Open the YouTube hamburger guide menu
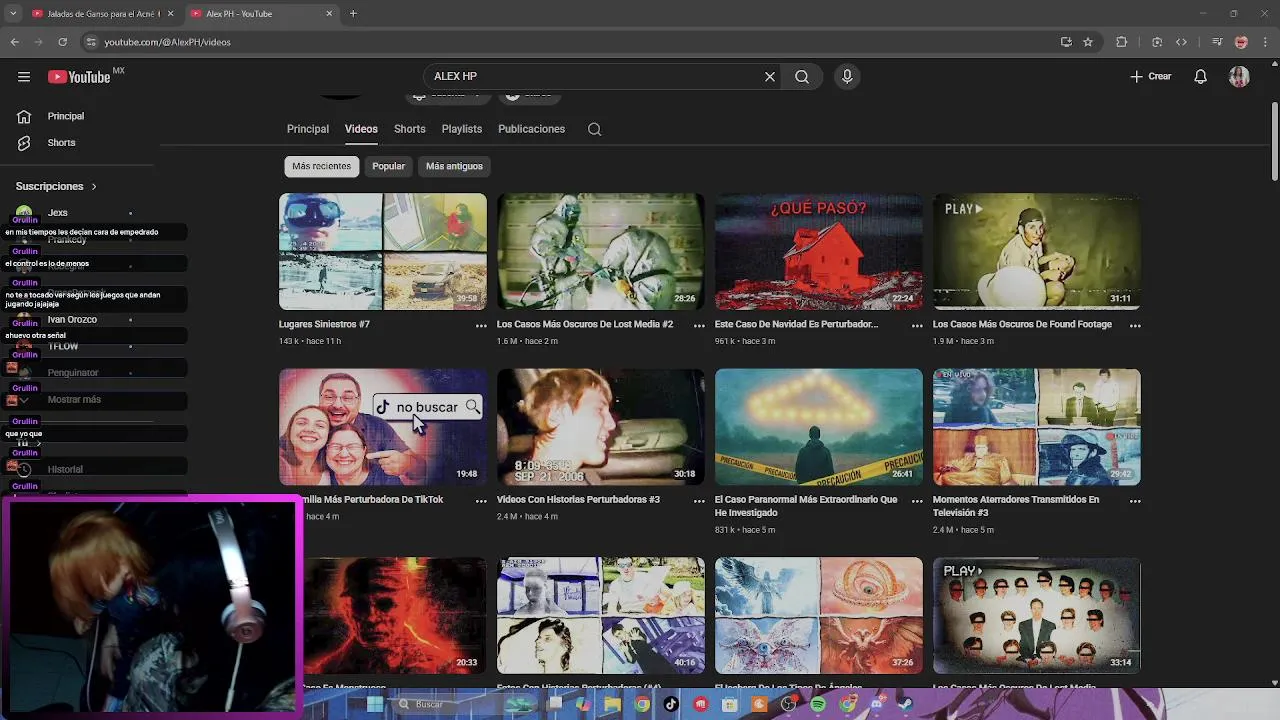Screen dimensions: 1280x720 [x=24, y=77]
